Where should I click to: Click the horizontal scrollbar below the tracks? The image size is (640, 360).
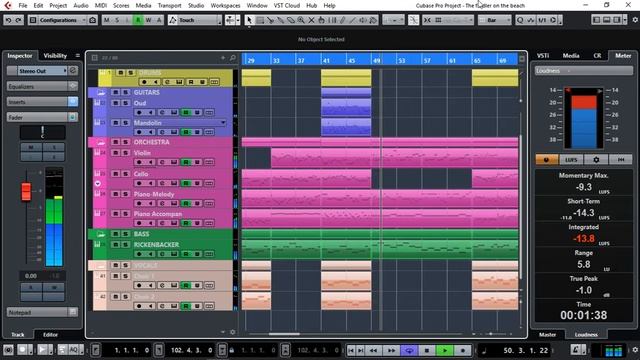(x=284, y=334)
